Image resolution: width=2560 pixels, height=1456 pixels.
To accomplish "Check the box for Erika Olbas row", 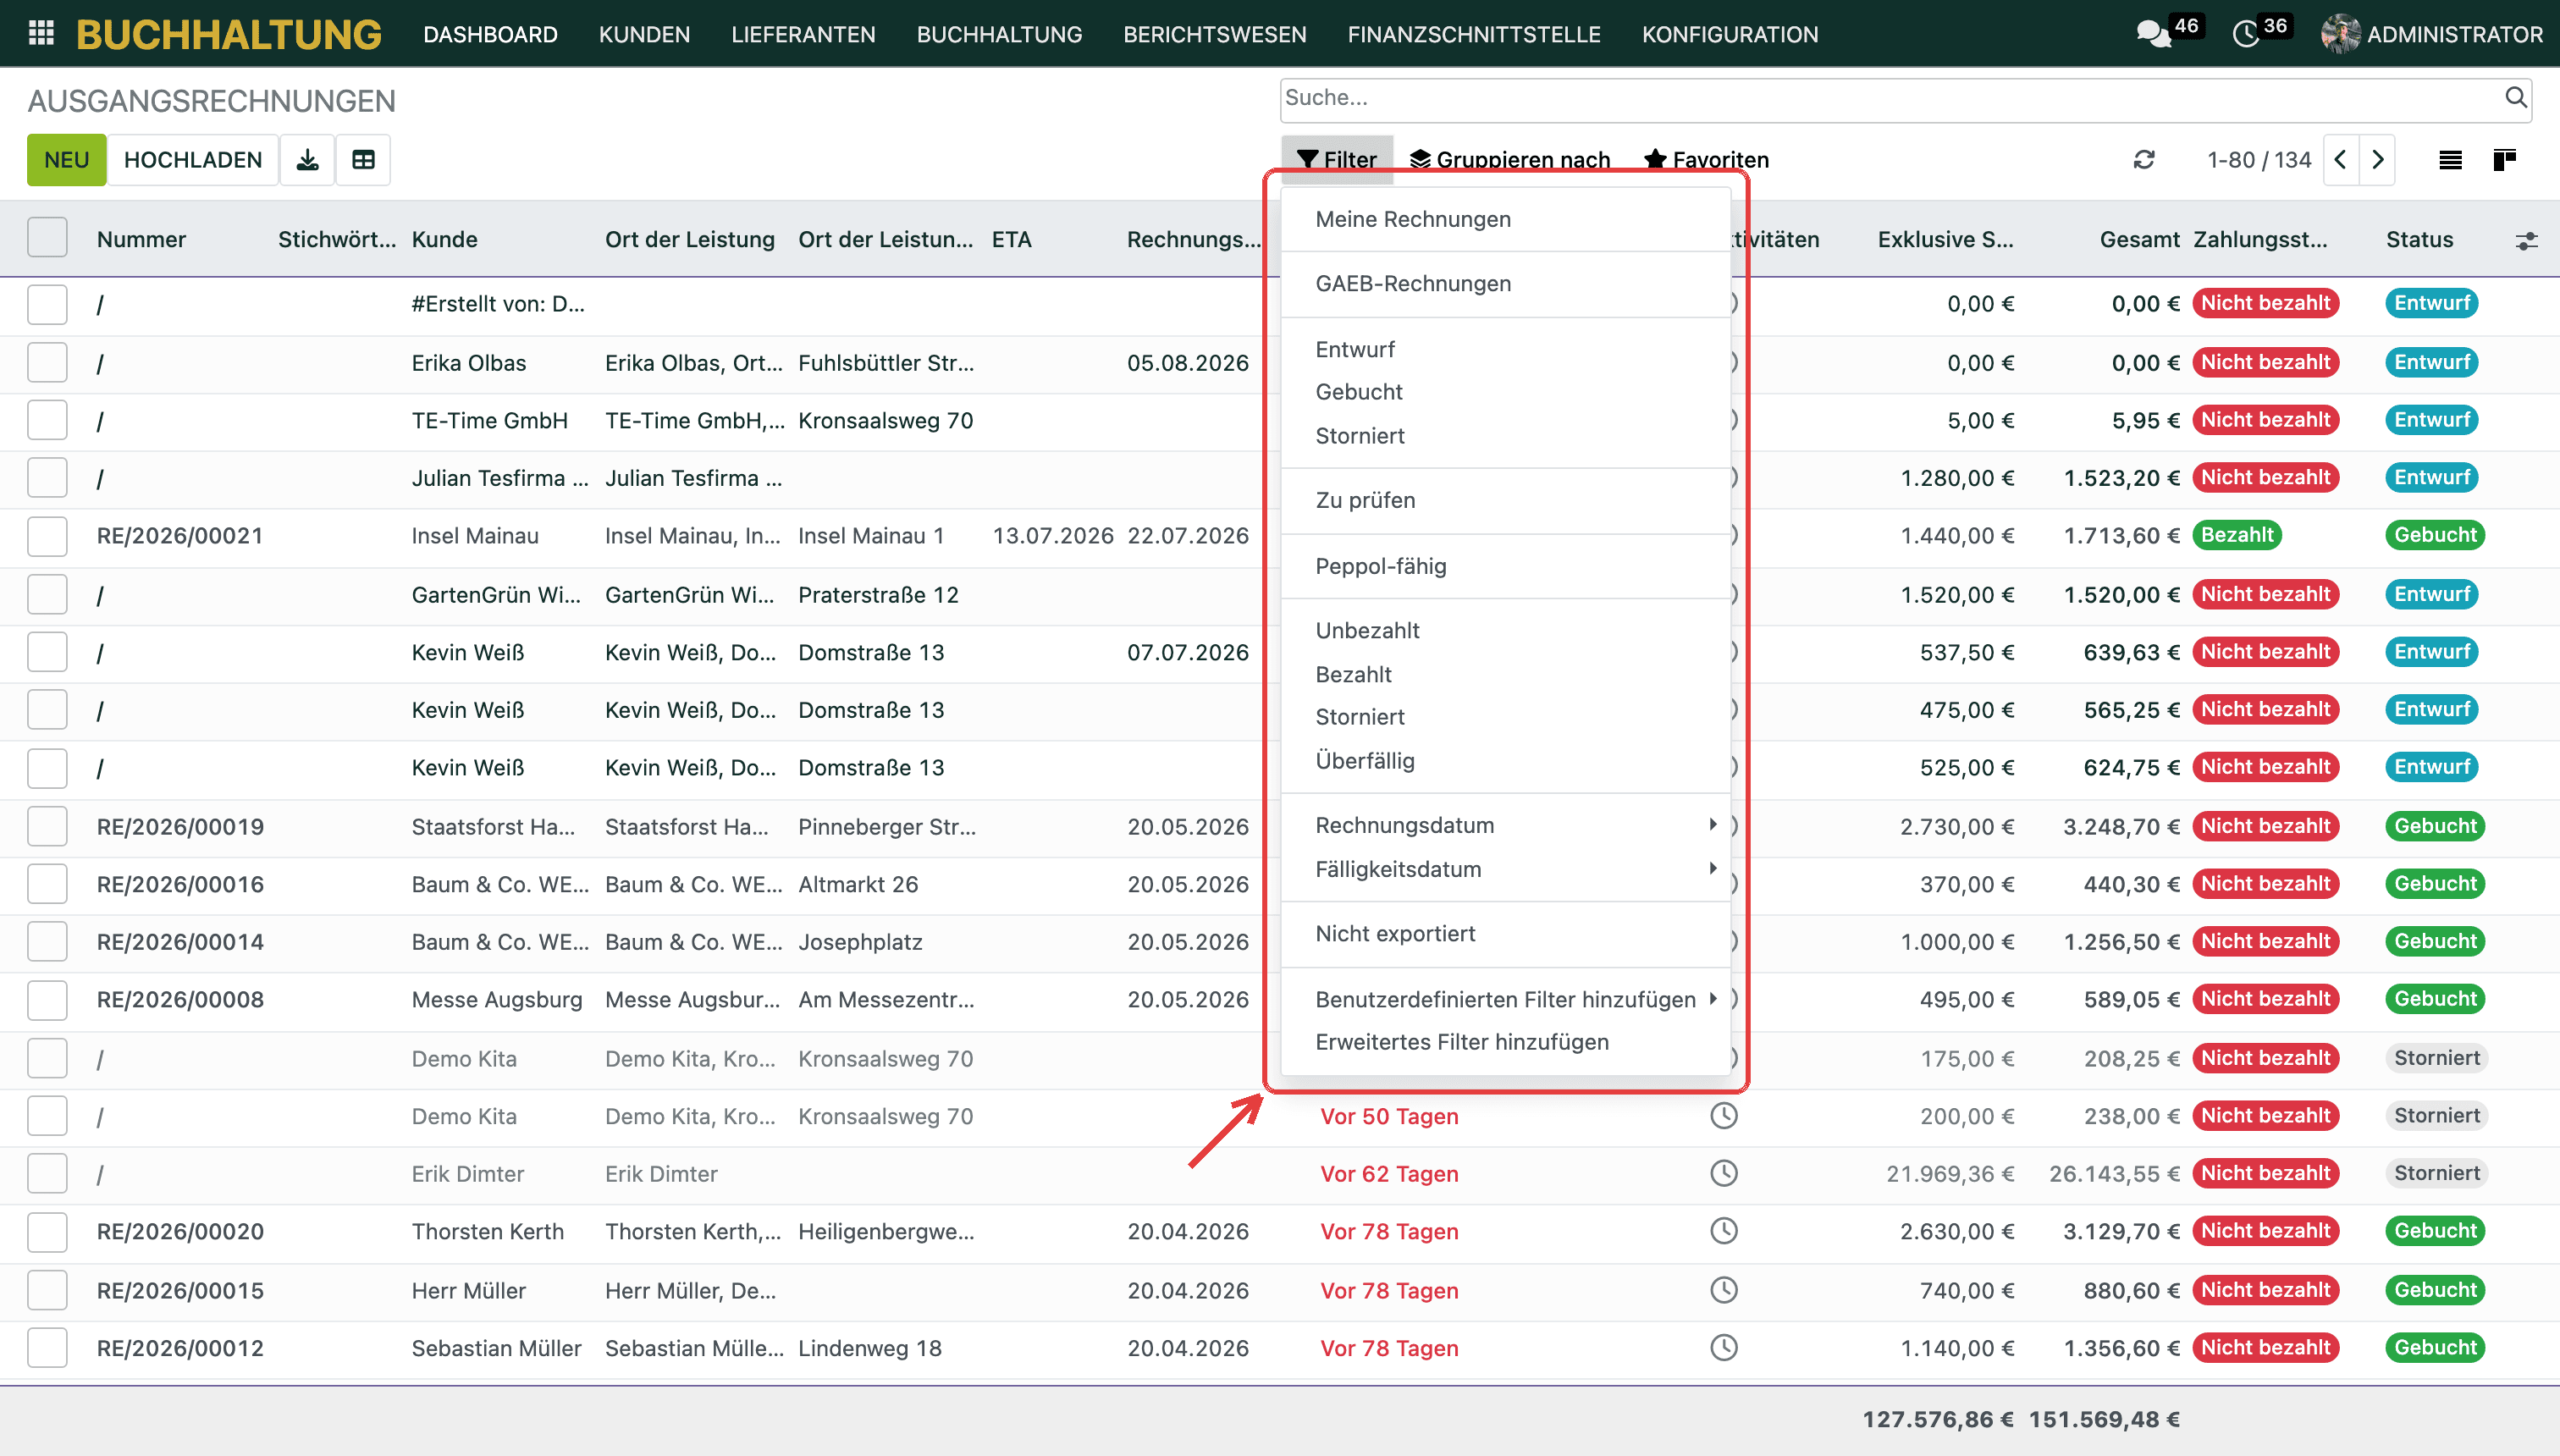I will point(47,363).
